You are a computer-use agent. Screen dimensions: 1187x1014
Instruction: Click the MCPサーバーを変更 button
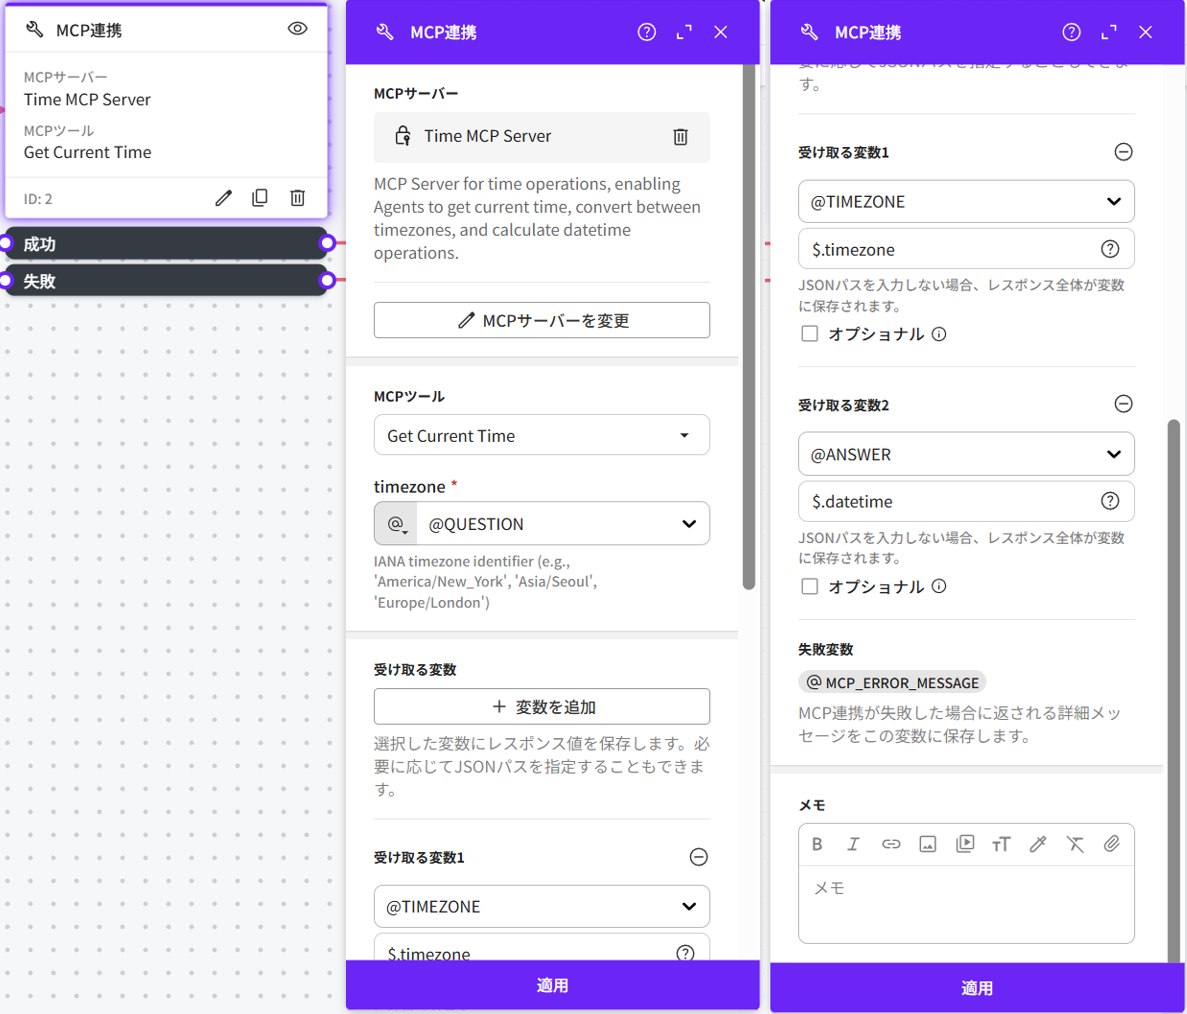(541, 321)
